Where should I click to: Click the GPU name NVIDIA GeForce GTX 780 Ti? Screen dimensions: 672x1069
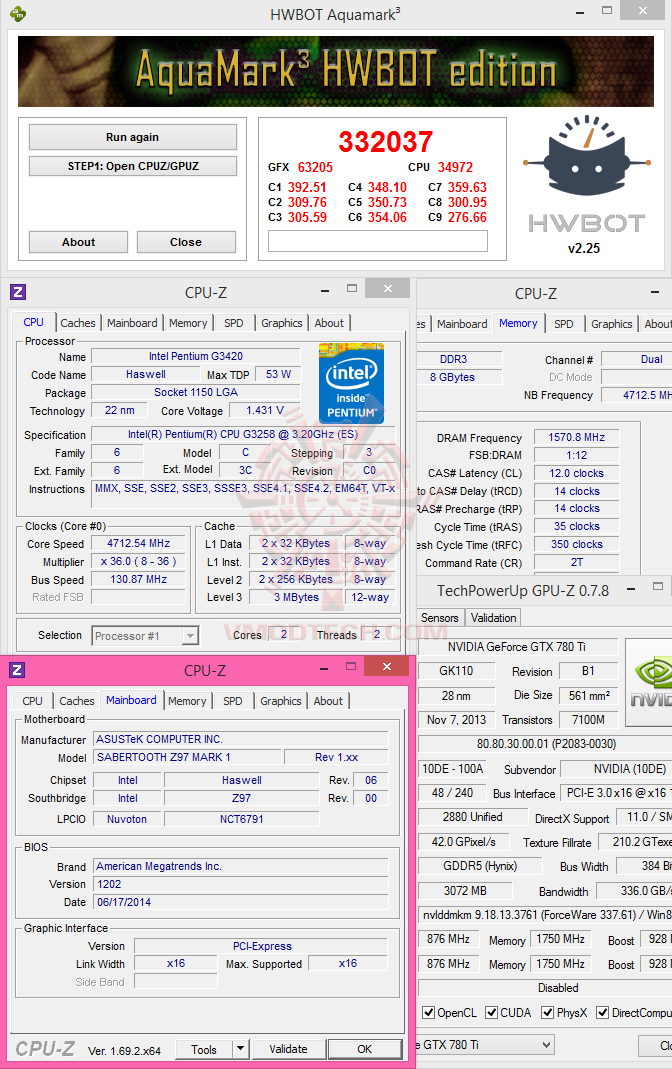(517, 646)
